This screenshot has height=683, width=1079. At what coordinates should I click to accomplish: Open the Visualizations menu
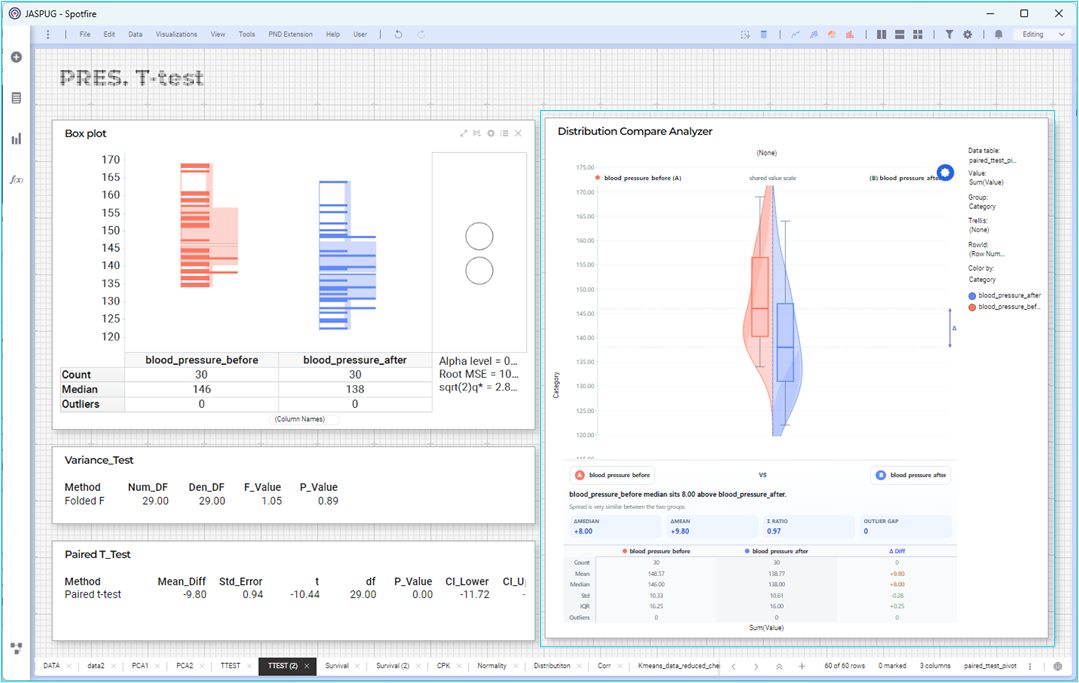(x=176, y=34)
